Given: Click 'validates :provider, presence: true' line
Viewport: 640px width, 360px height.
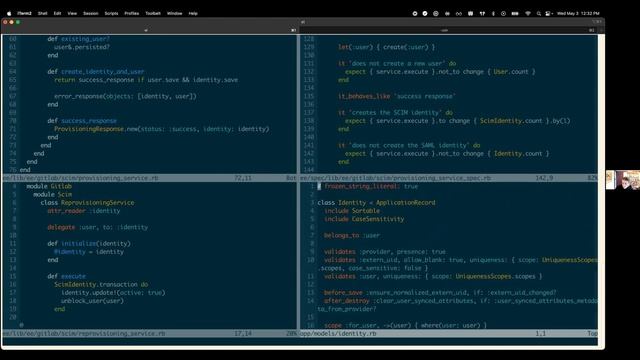Looking at the screenshot, I should pos(385,252).
